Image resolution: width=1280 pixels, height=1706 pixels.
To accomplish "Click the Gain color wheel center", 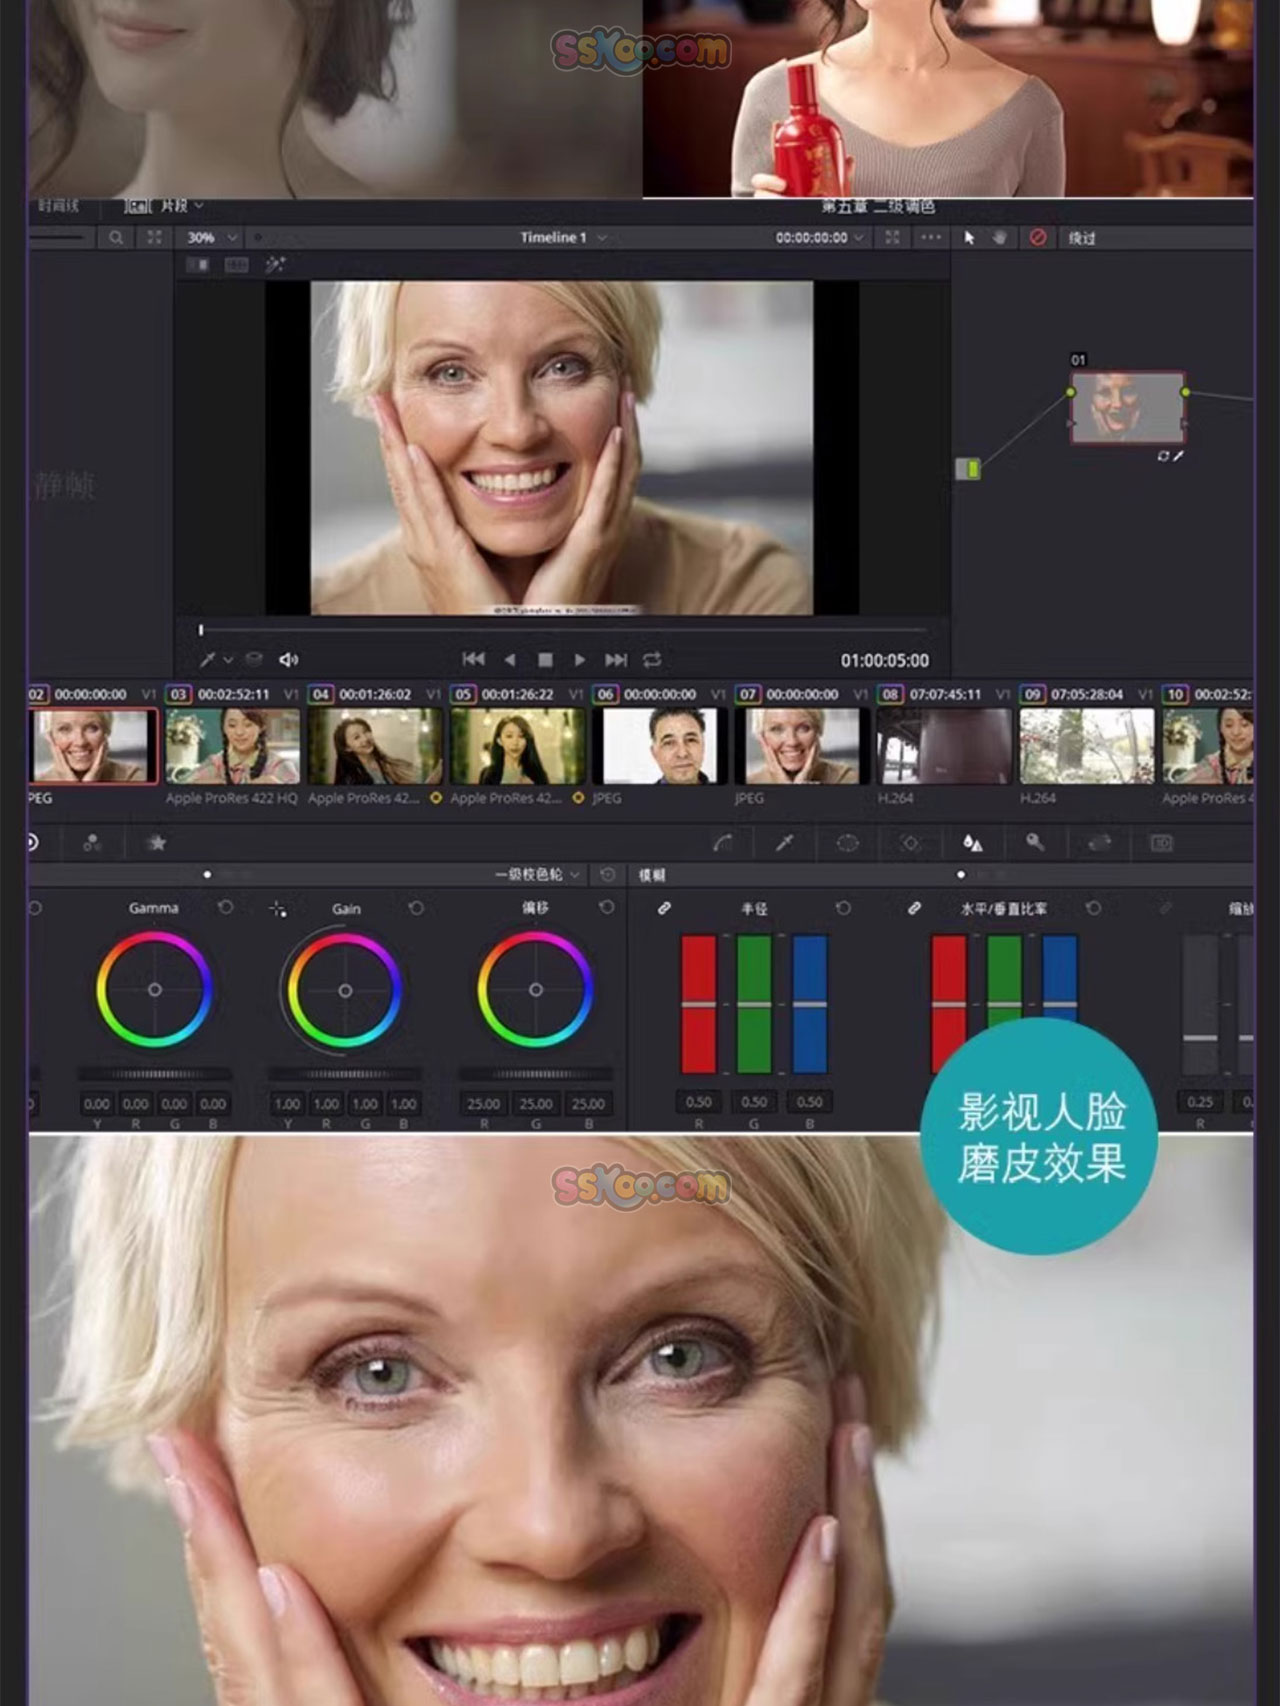I will coord(345,990).
